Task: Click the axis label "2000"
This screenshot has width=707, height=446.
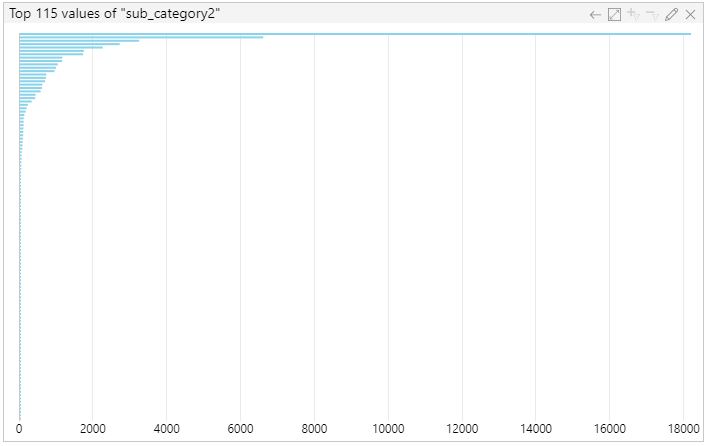Action: click(93, 429)
